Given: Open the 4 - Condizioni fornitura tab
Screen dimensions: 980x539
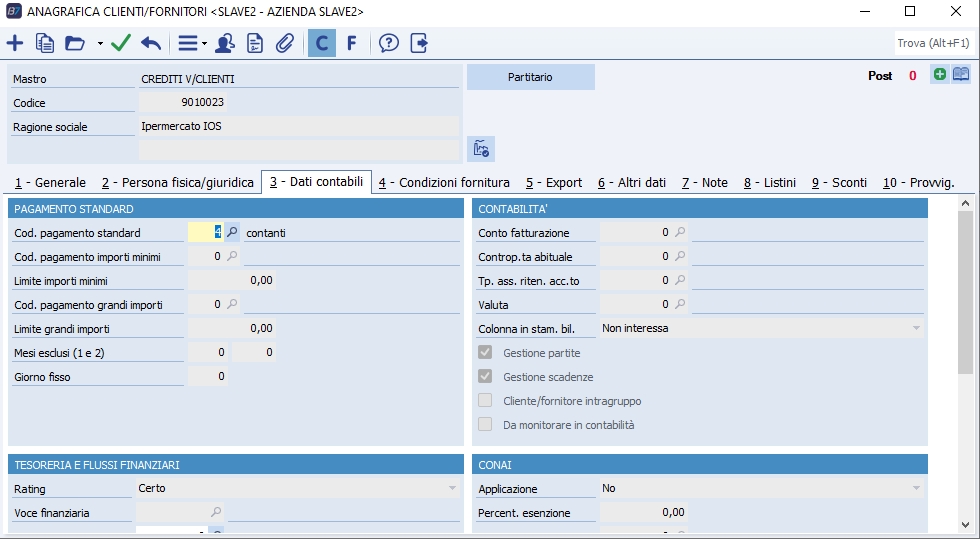Looking at the screenshot, I should (x=444, y=183).
